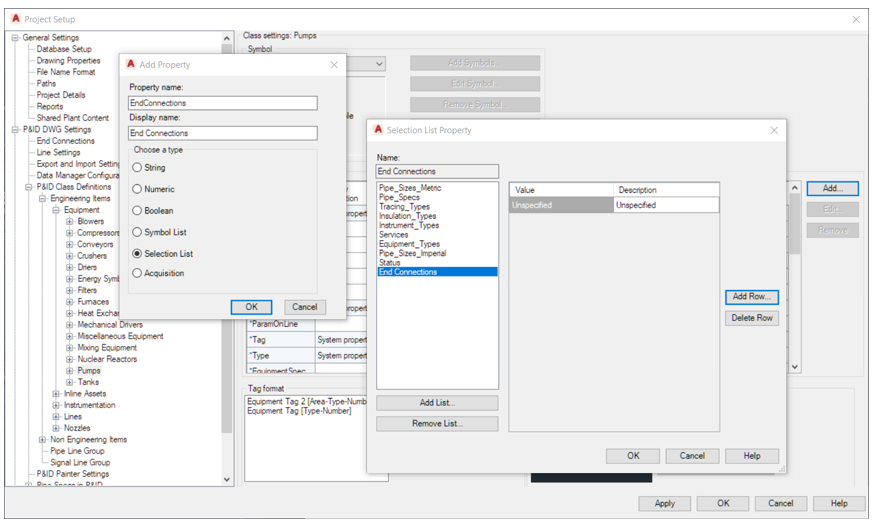Click the Delete Row button
875x523 pixels.
point(752,318)
